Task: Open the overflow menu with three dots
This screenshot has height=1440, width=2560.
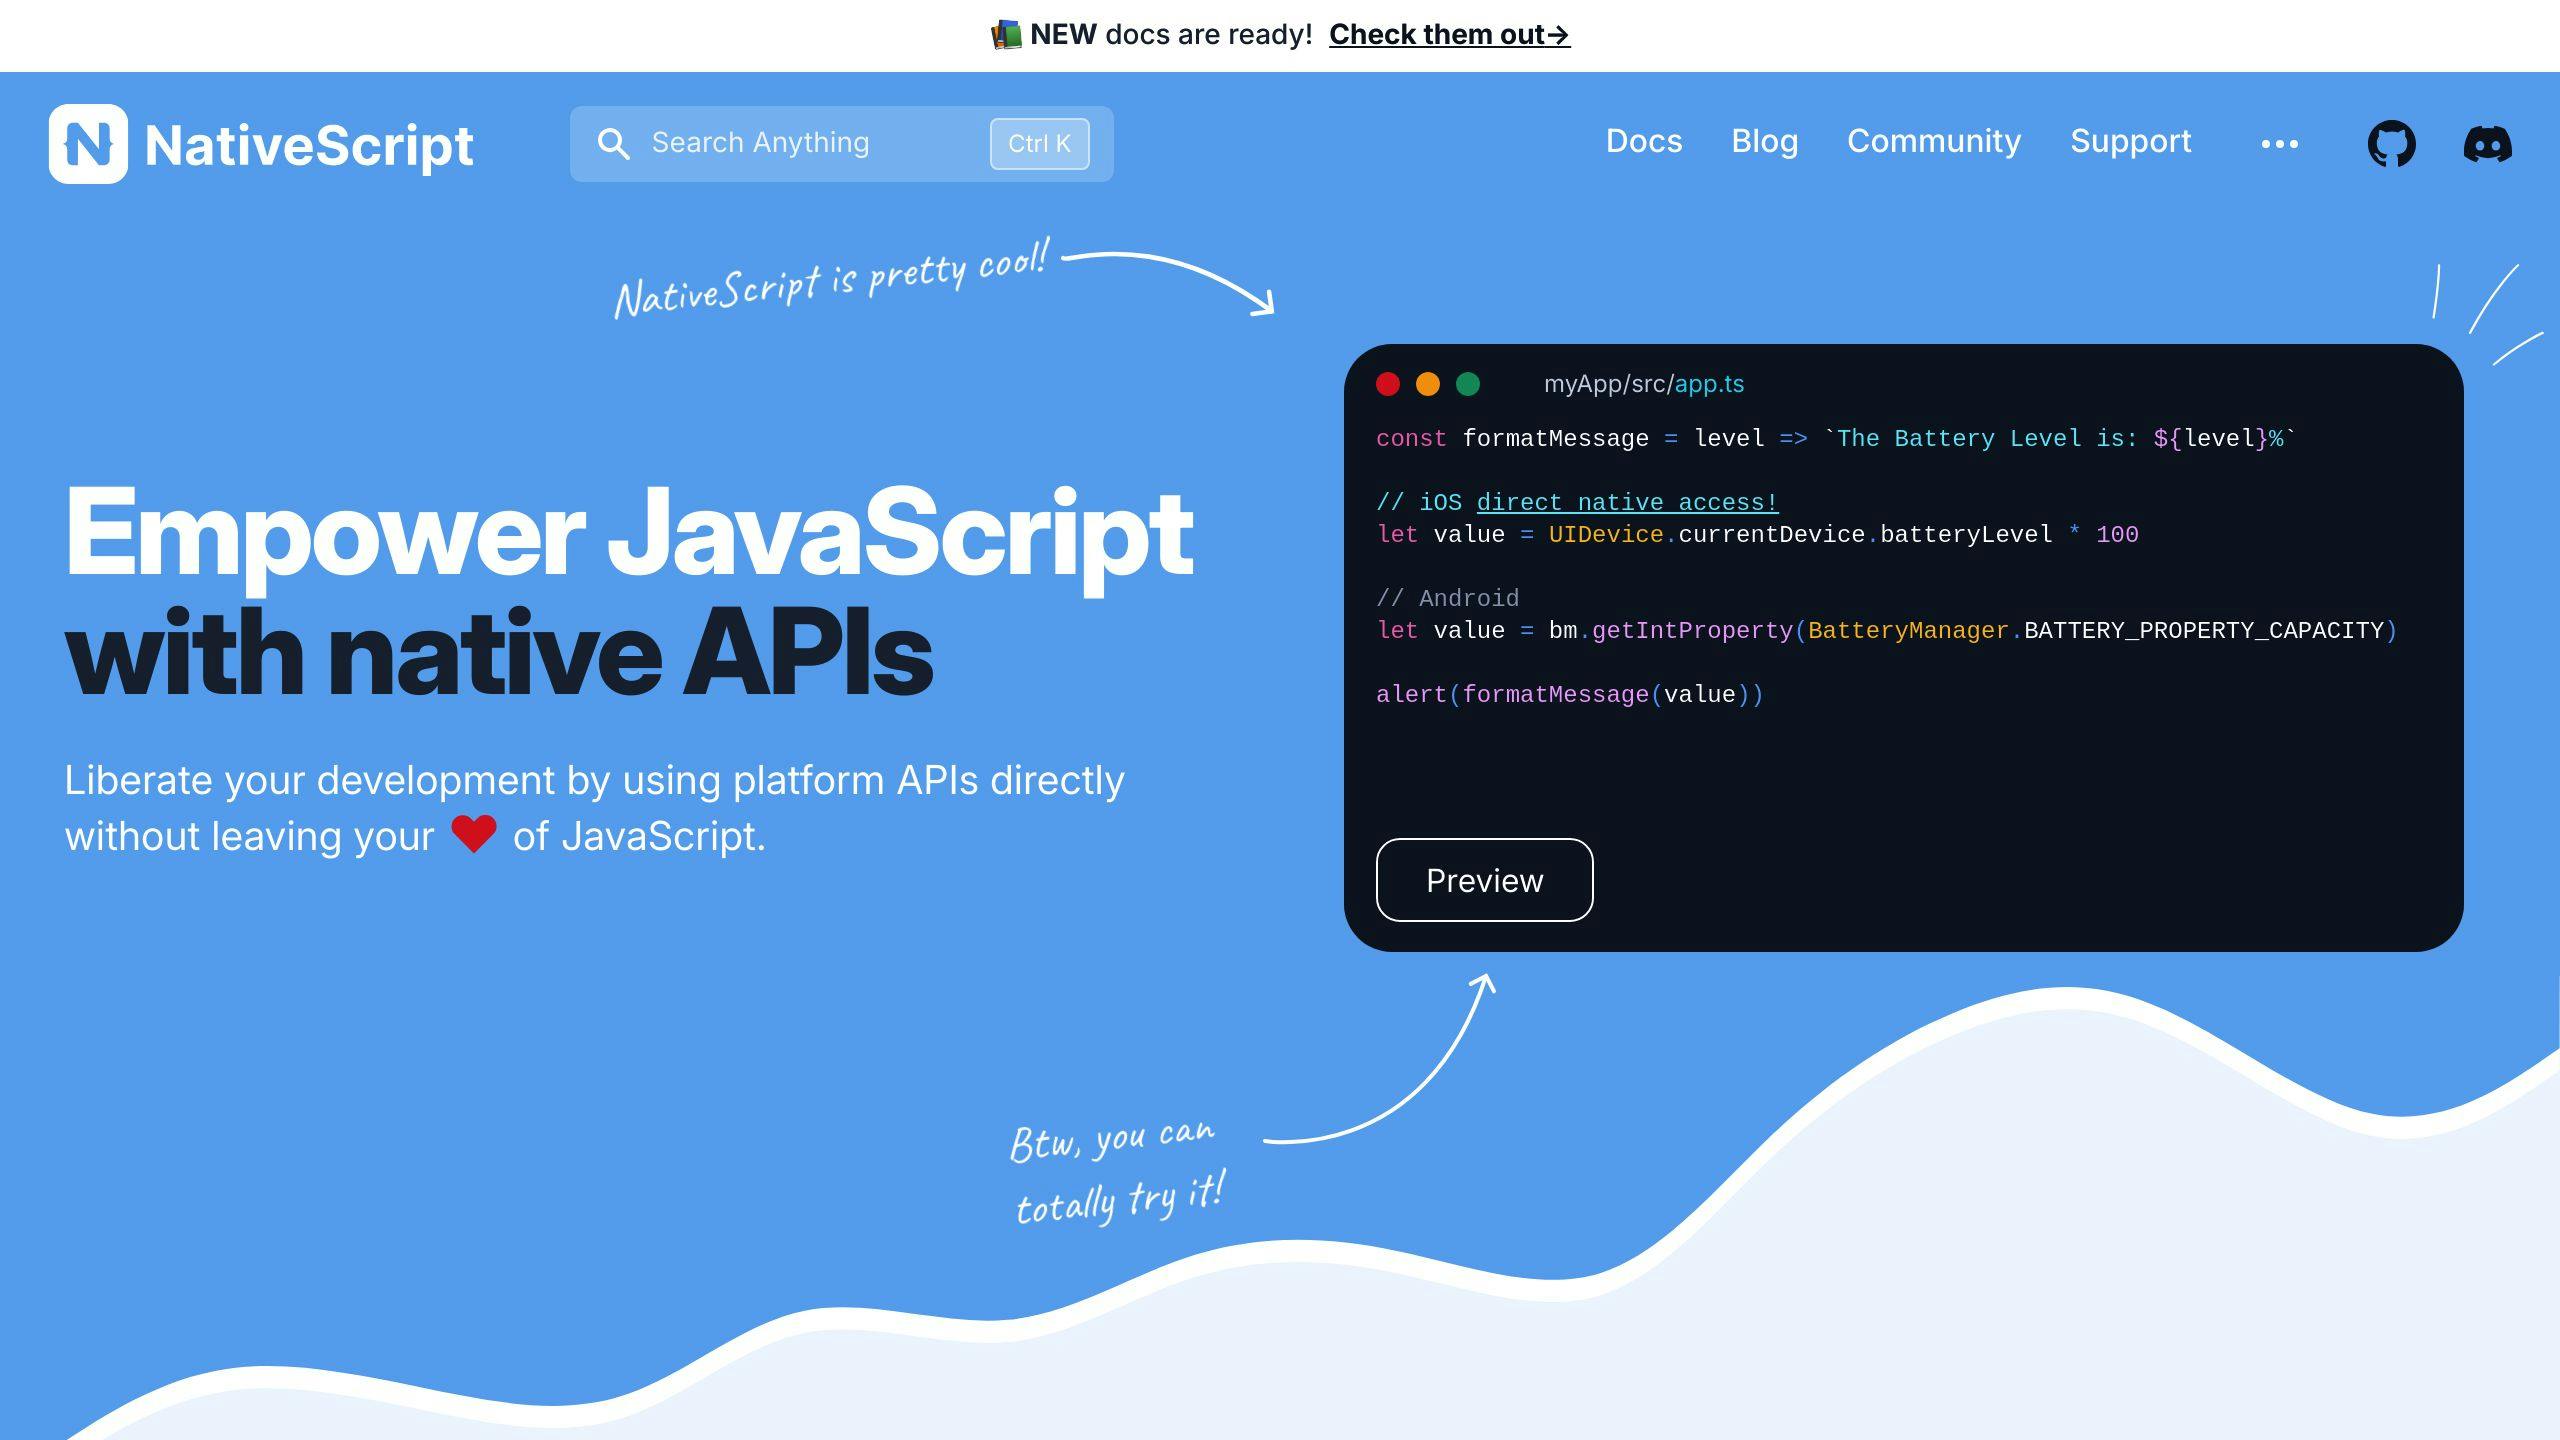Action: point(2280,143)
